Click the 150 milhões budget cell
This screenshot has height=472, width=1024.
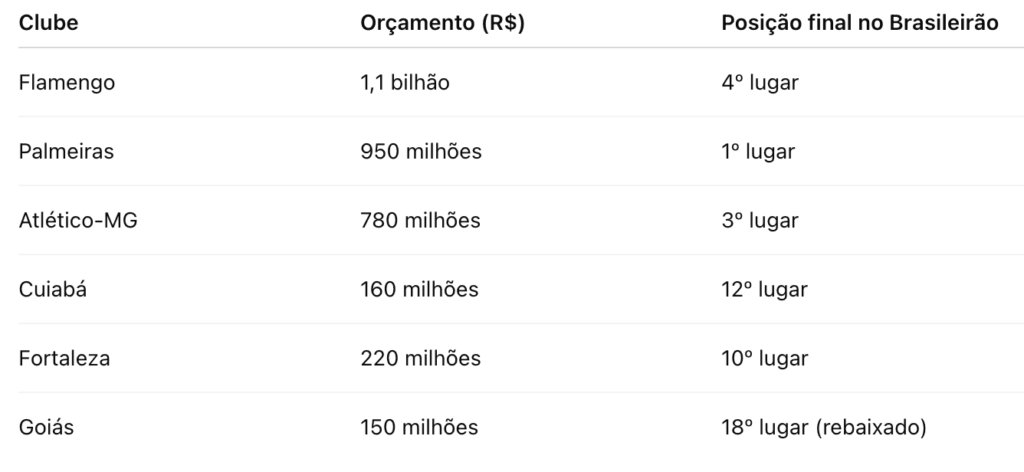[419, 428]
